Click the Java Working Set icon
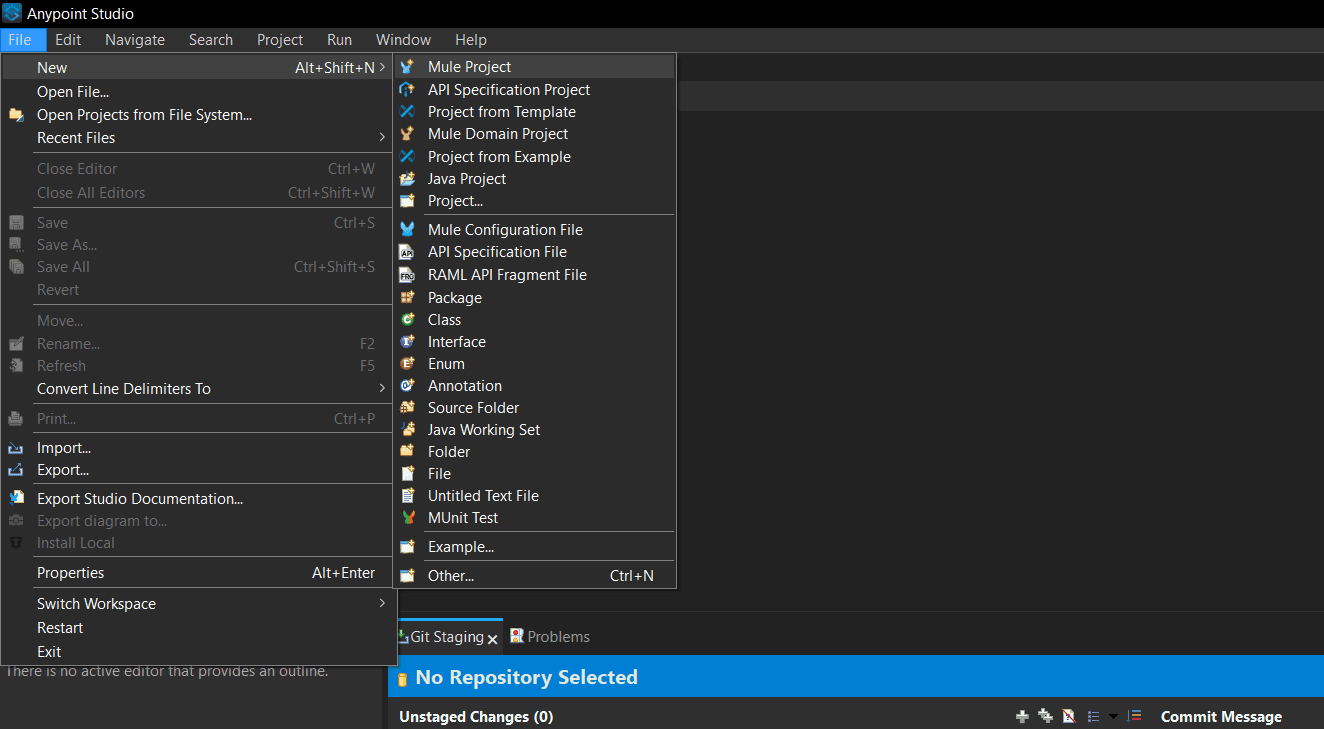Image resolution: width=1324 pixels, height=729 pixels. pyautogui.click(x=407, y=430)
